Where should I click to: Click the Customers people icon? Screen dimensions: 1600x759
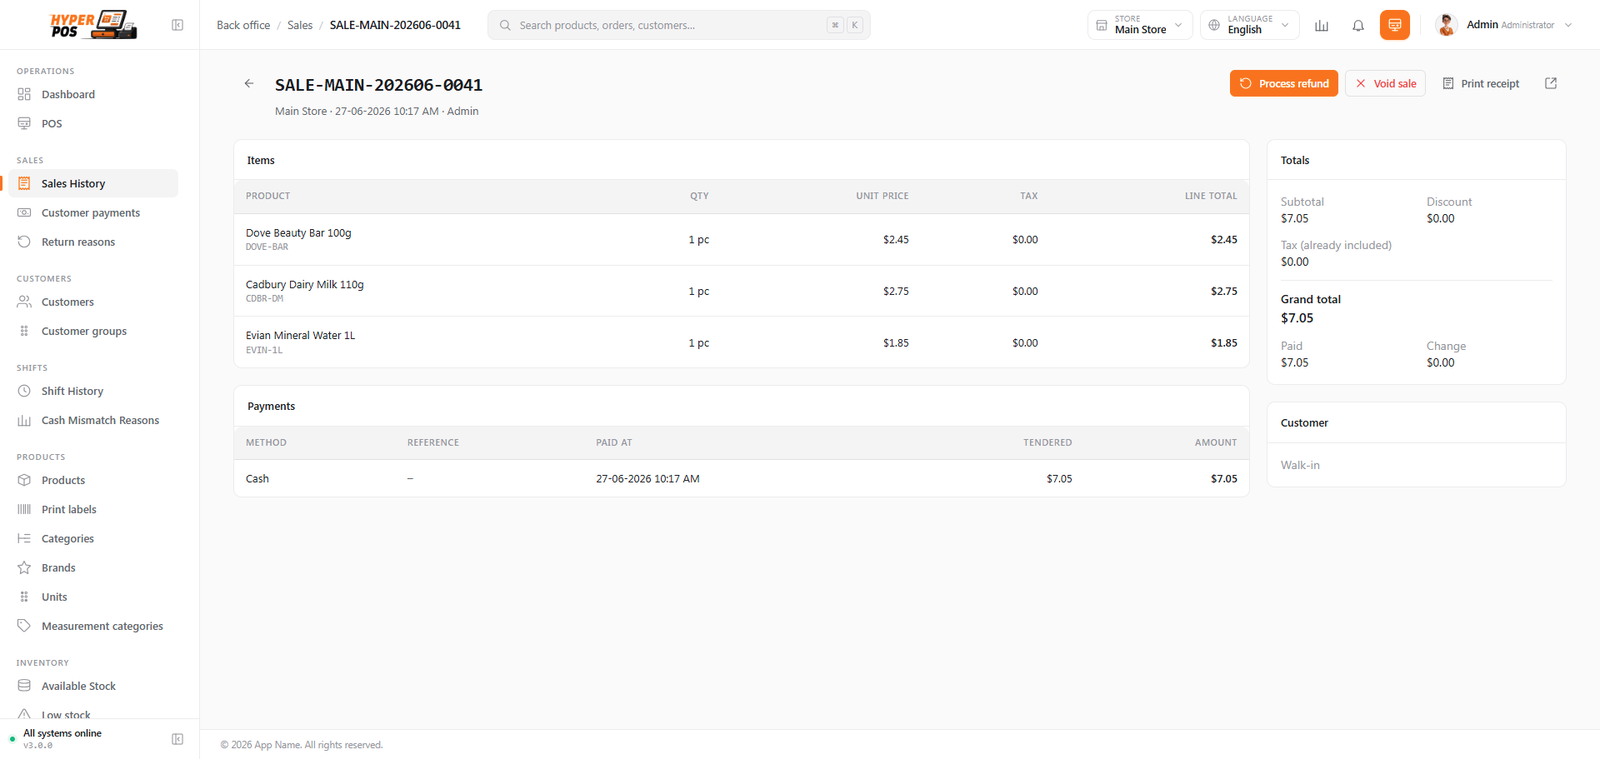[24, 301]
